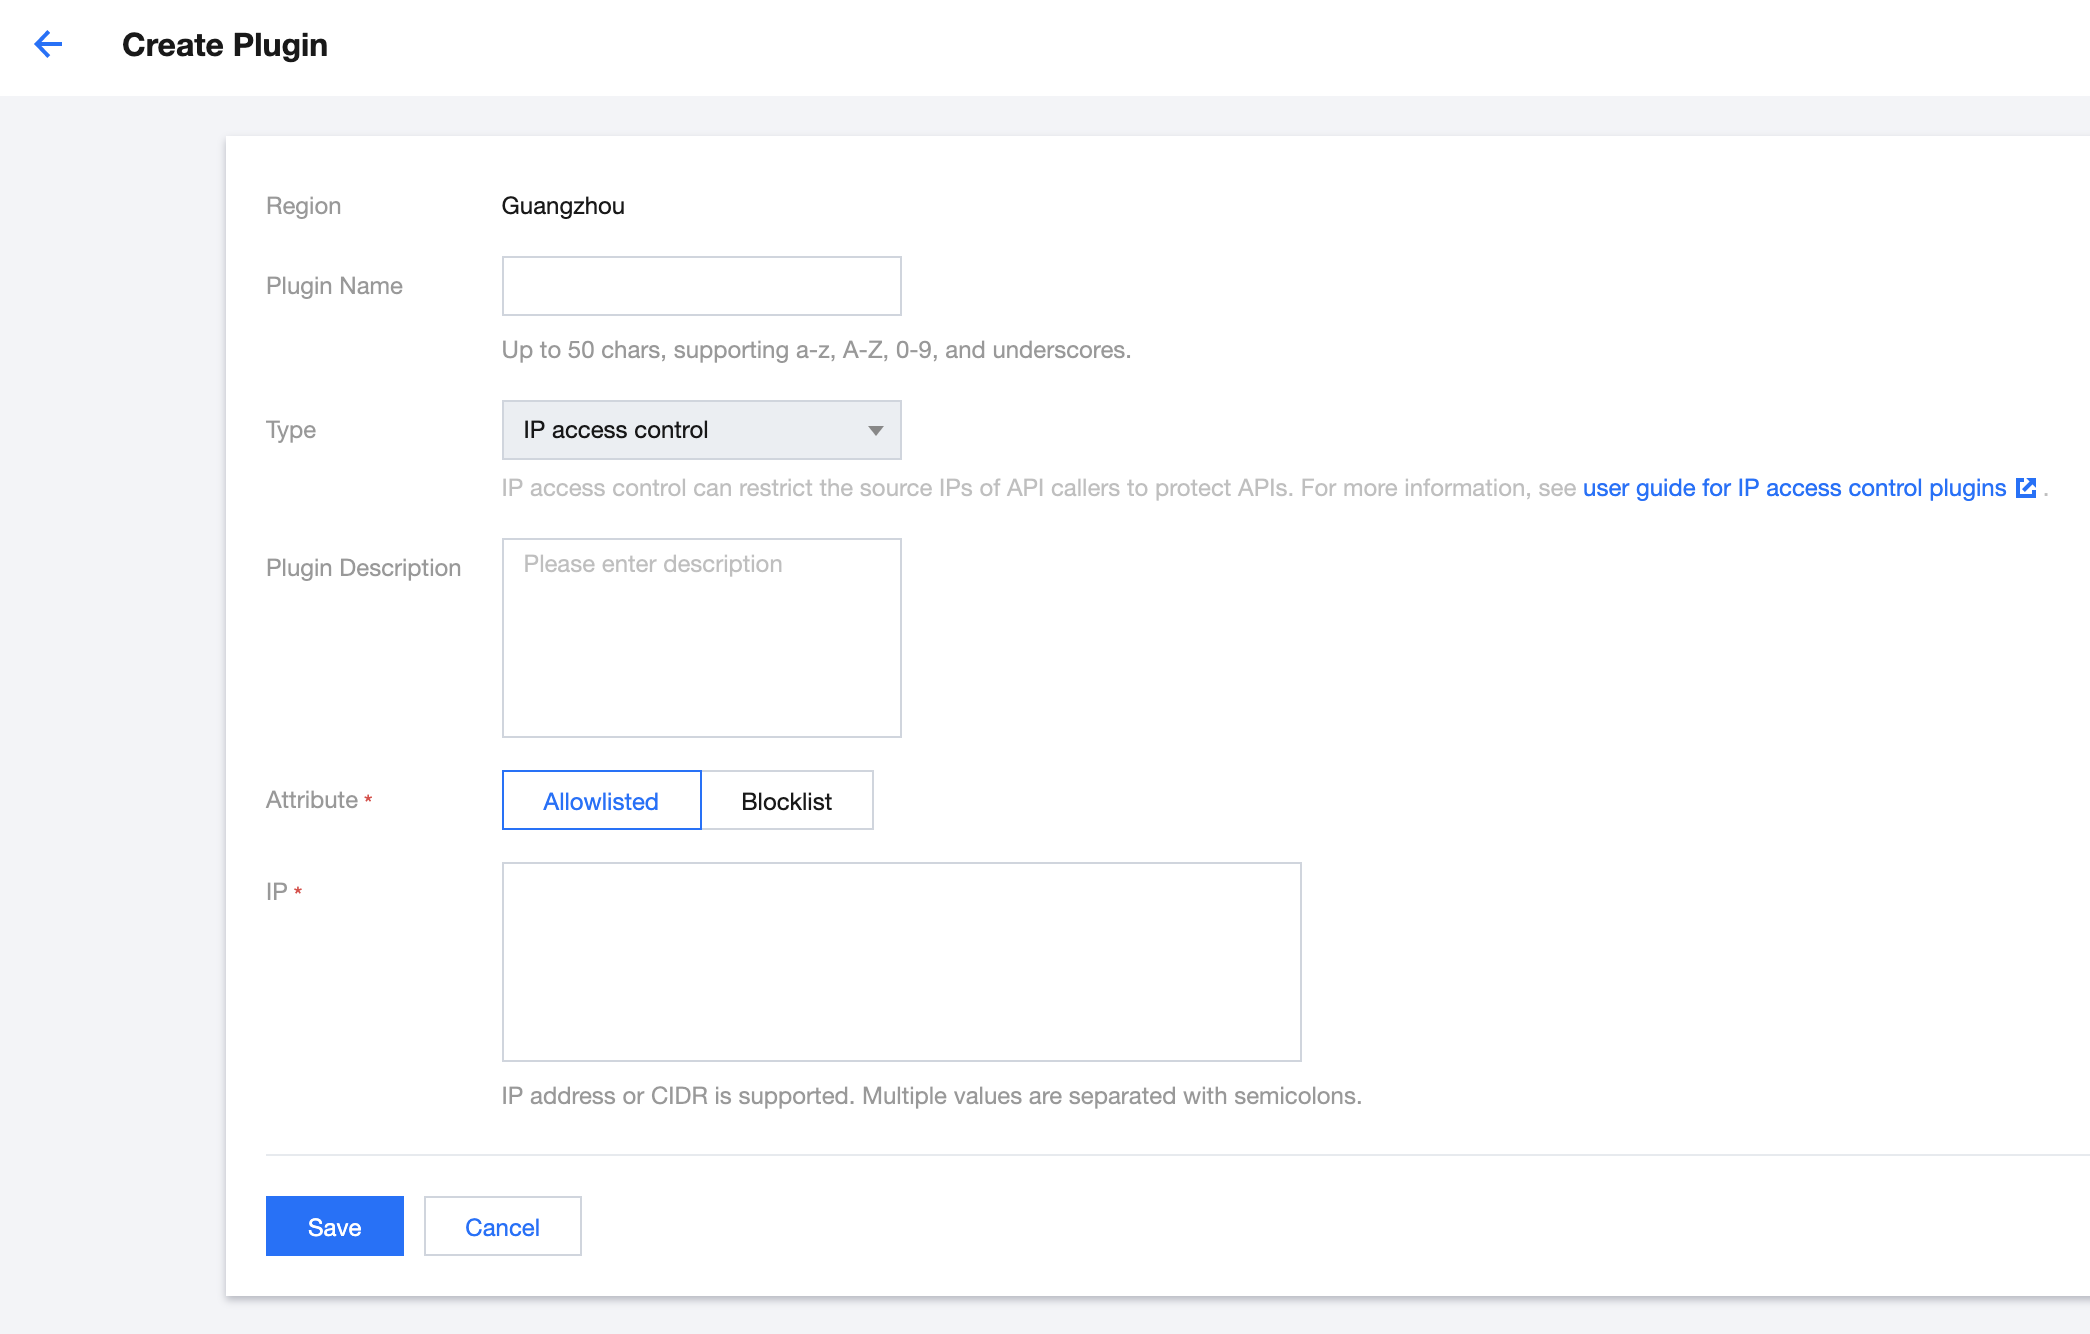Click the large IP address text box
2090x1334 pixels.
901,961
